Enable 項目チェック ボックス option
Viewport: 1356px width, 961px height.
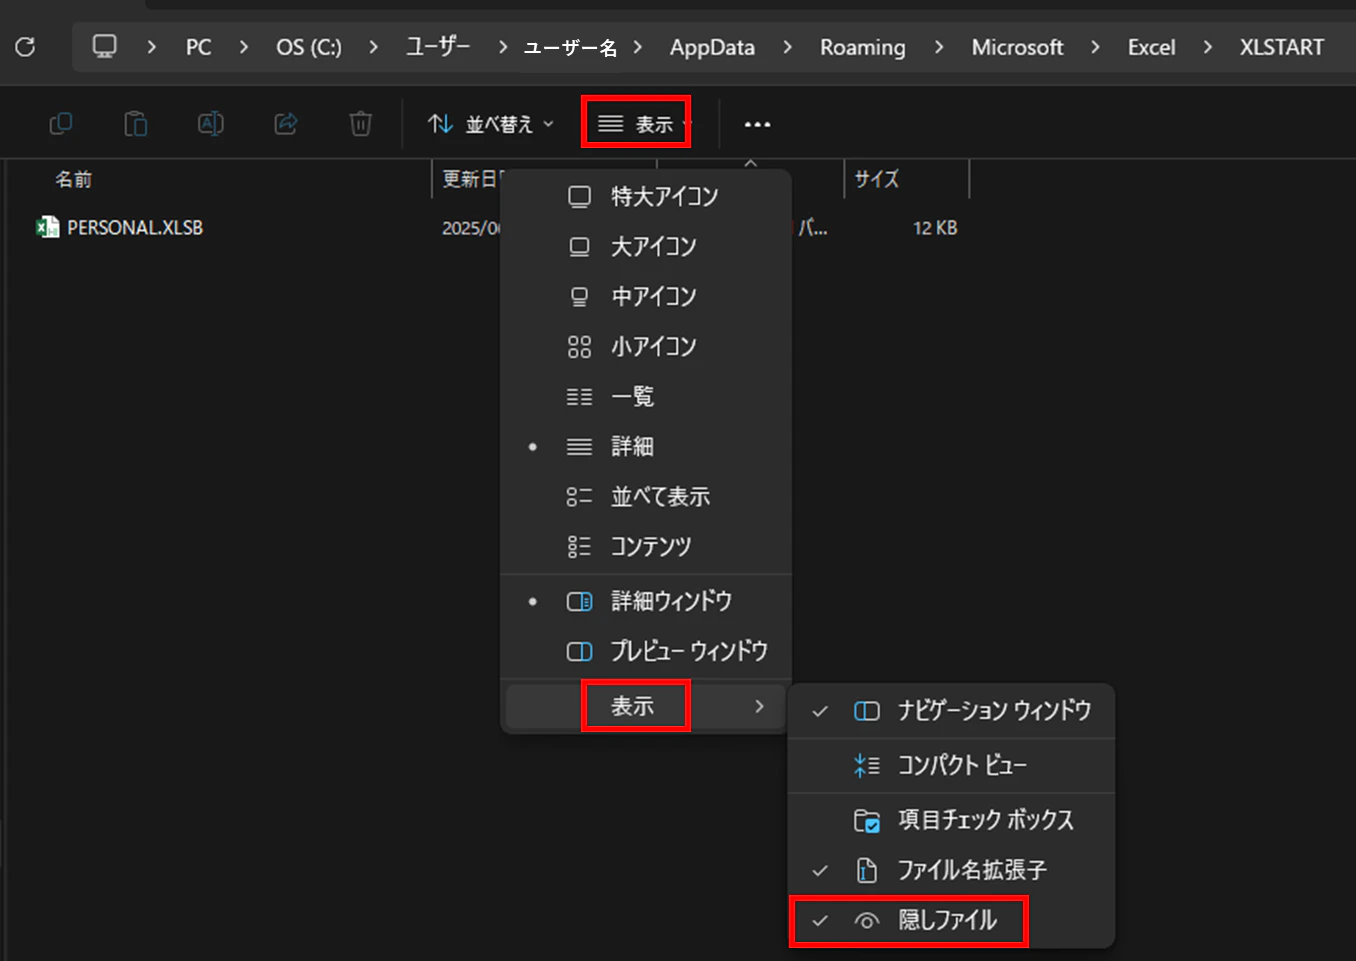pyautogui.click(x=950, y=820)
